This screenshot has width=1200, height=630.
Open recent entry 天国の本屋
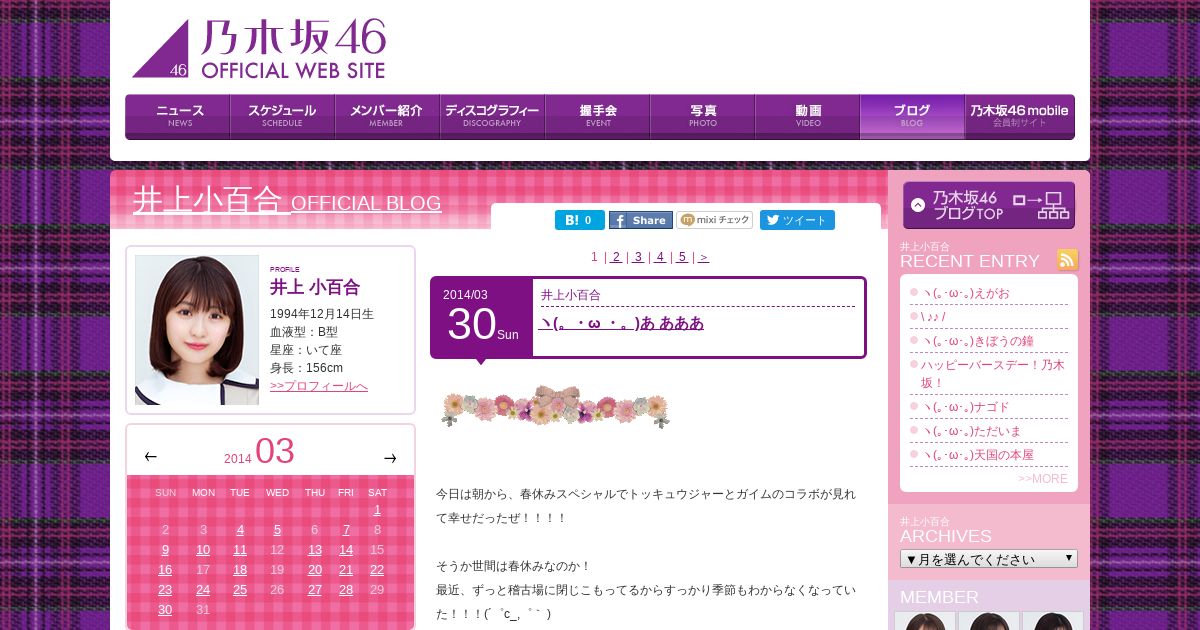tap(977, 455)
